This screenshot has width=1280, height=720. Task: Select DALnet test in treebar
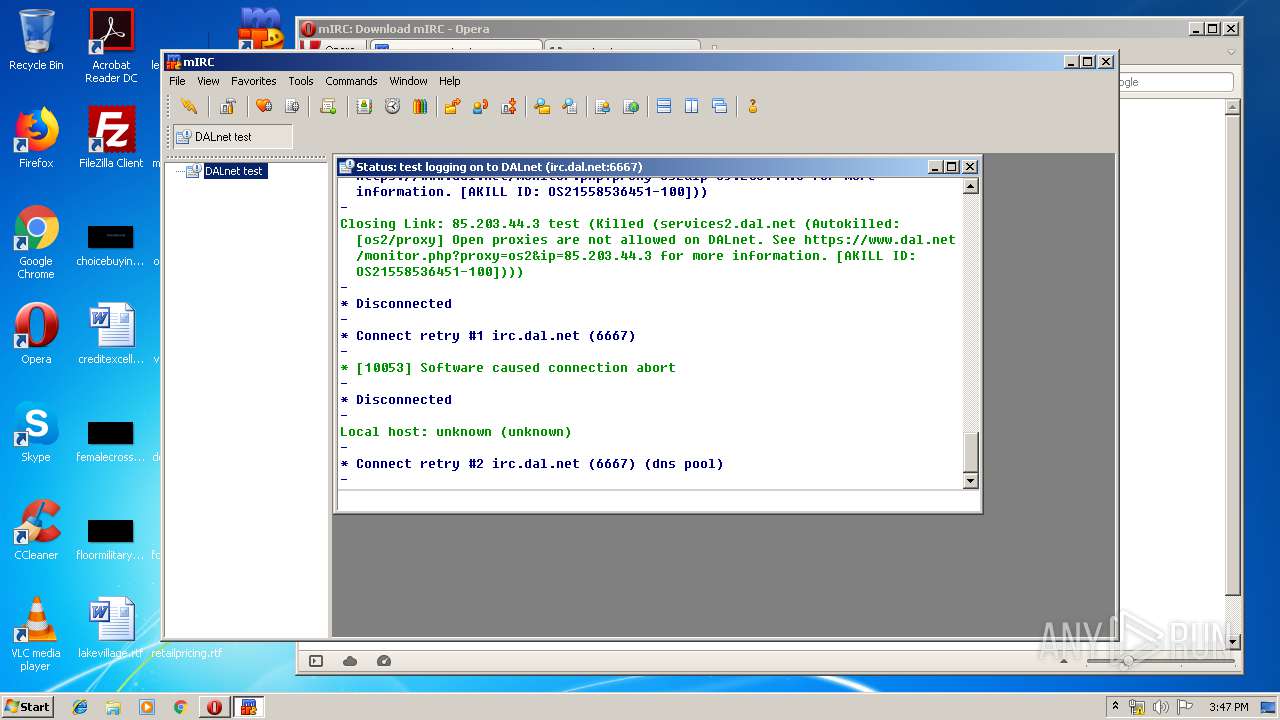coord(234,171)
